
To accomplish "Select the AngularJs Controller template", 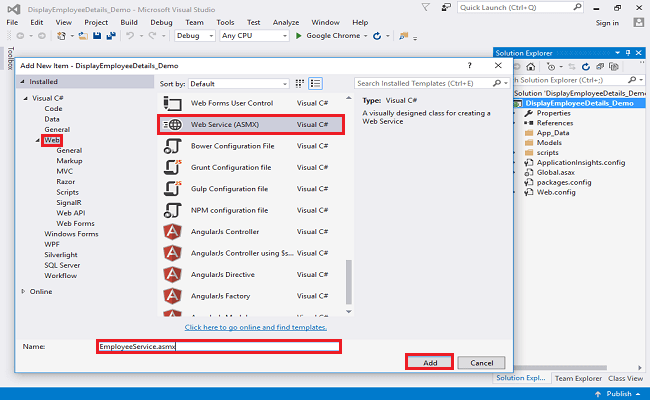I will 251,232.
